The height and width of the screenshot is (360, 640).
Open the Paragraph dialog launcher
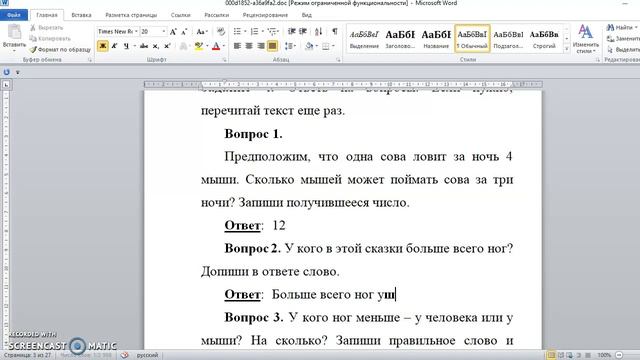338,60
